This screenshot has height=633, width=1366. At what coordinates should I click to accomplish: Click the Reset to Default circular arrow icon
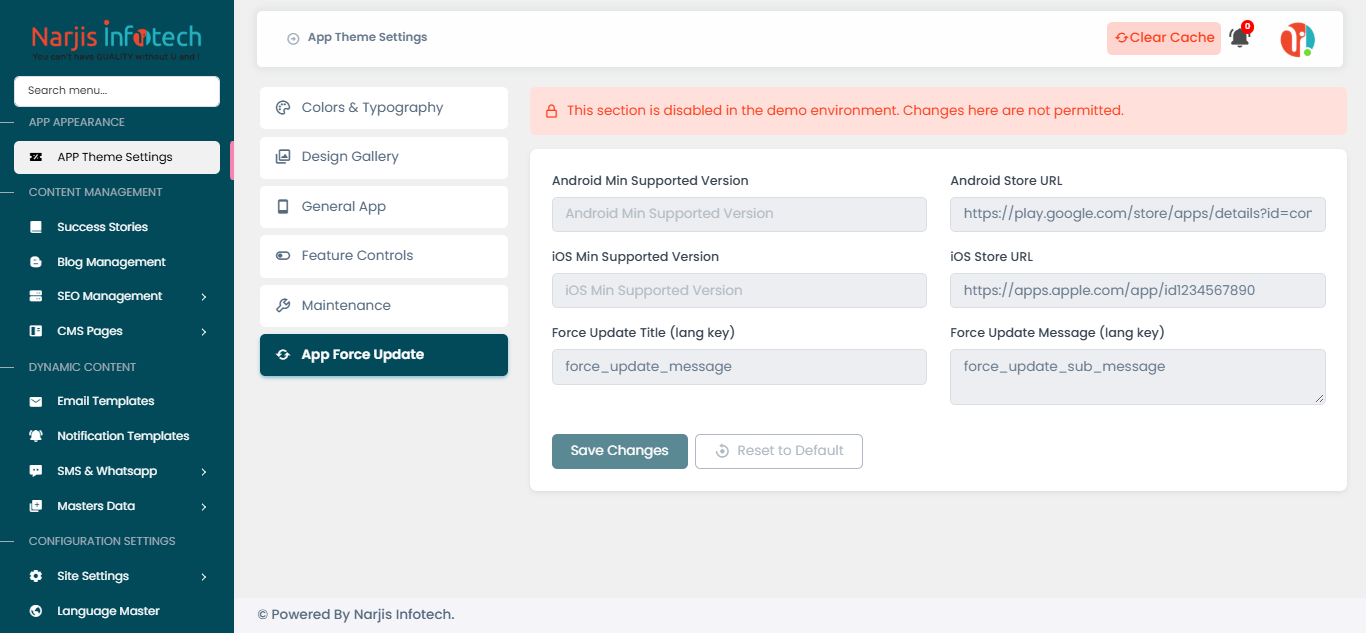[722, 451]
